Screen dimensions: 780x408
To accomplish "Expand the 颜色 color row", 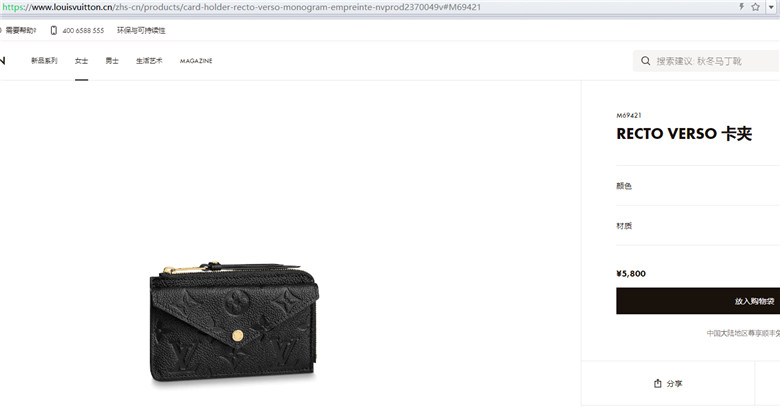I will tap(698, 186).
